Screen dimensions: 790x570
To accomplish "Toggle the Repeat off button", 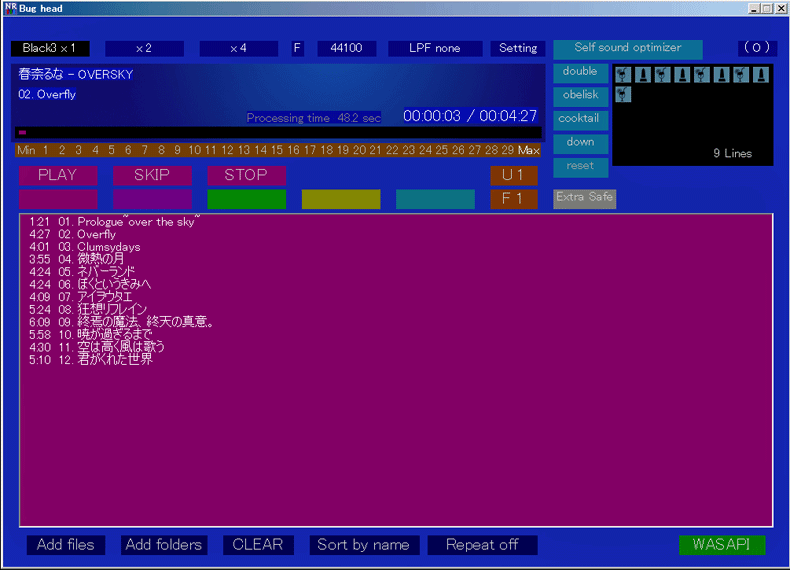I will (x=482, y=545).
